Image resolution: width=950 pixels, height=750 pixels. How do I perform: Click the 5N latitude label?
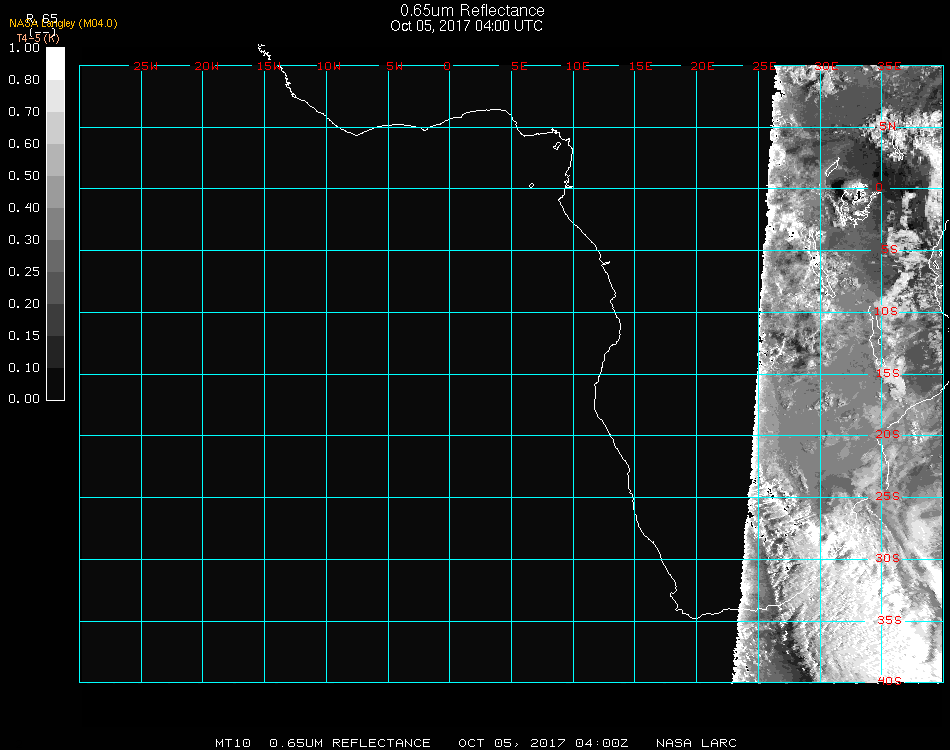(887, 126)
